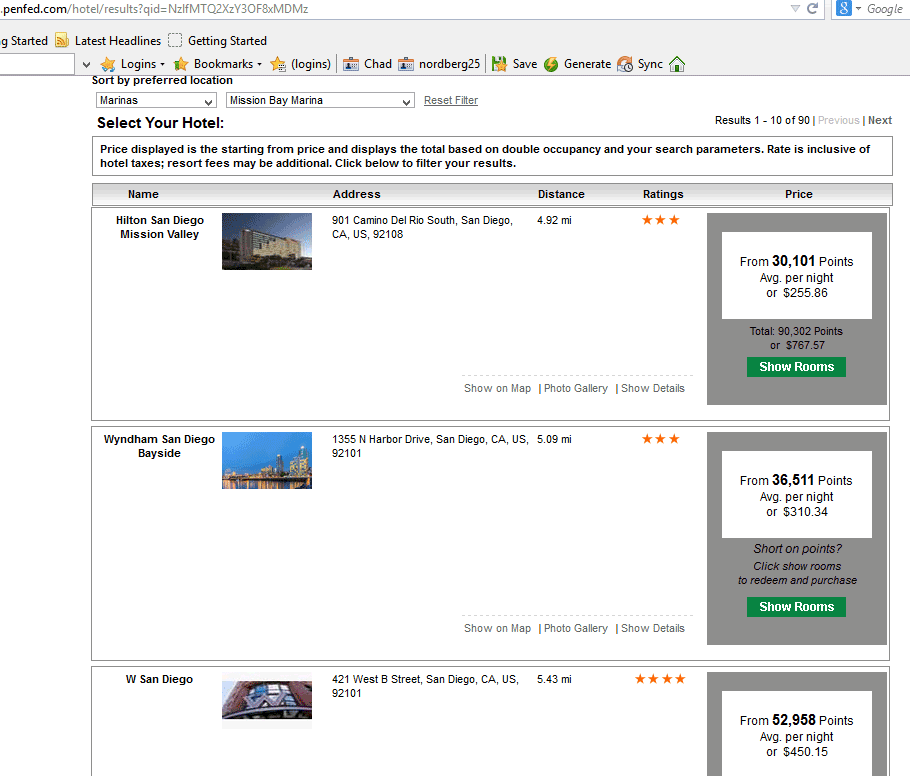Image resolution: width=910 pixels, height=776 pixels.
Task: Open the (logins) star bookmark
Action: (301, 64)
